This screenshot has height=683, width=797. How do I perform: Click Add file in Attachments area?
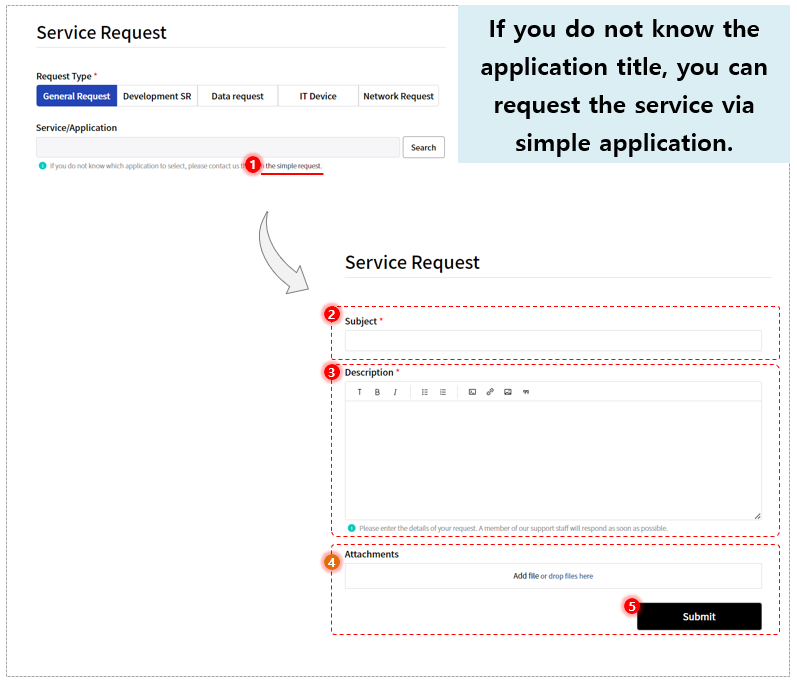click(526, 576)
